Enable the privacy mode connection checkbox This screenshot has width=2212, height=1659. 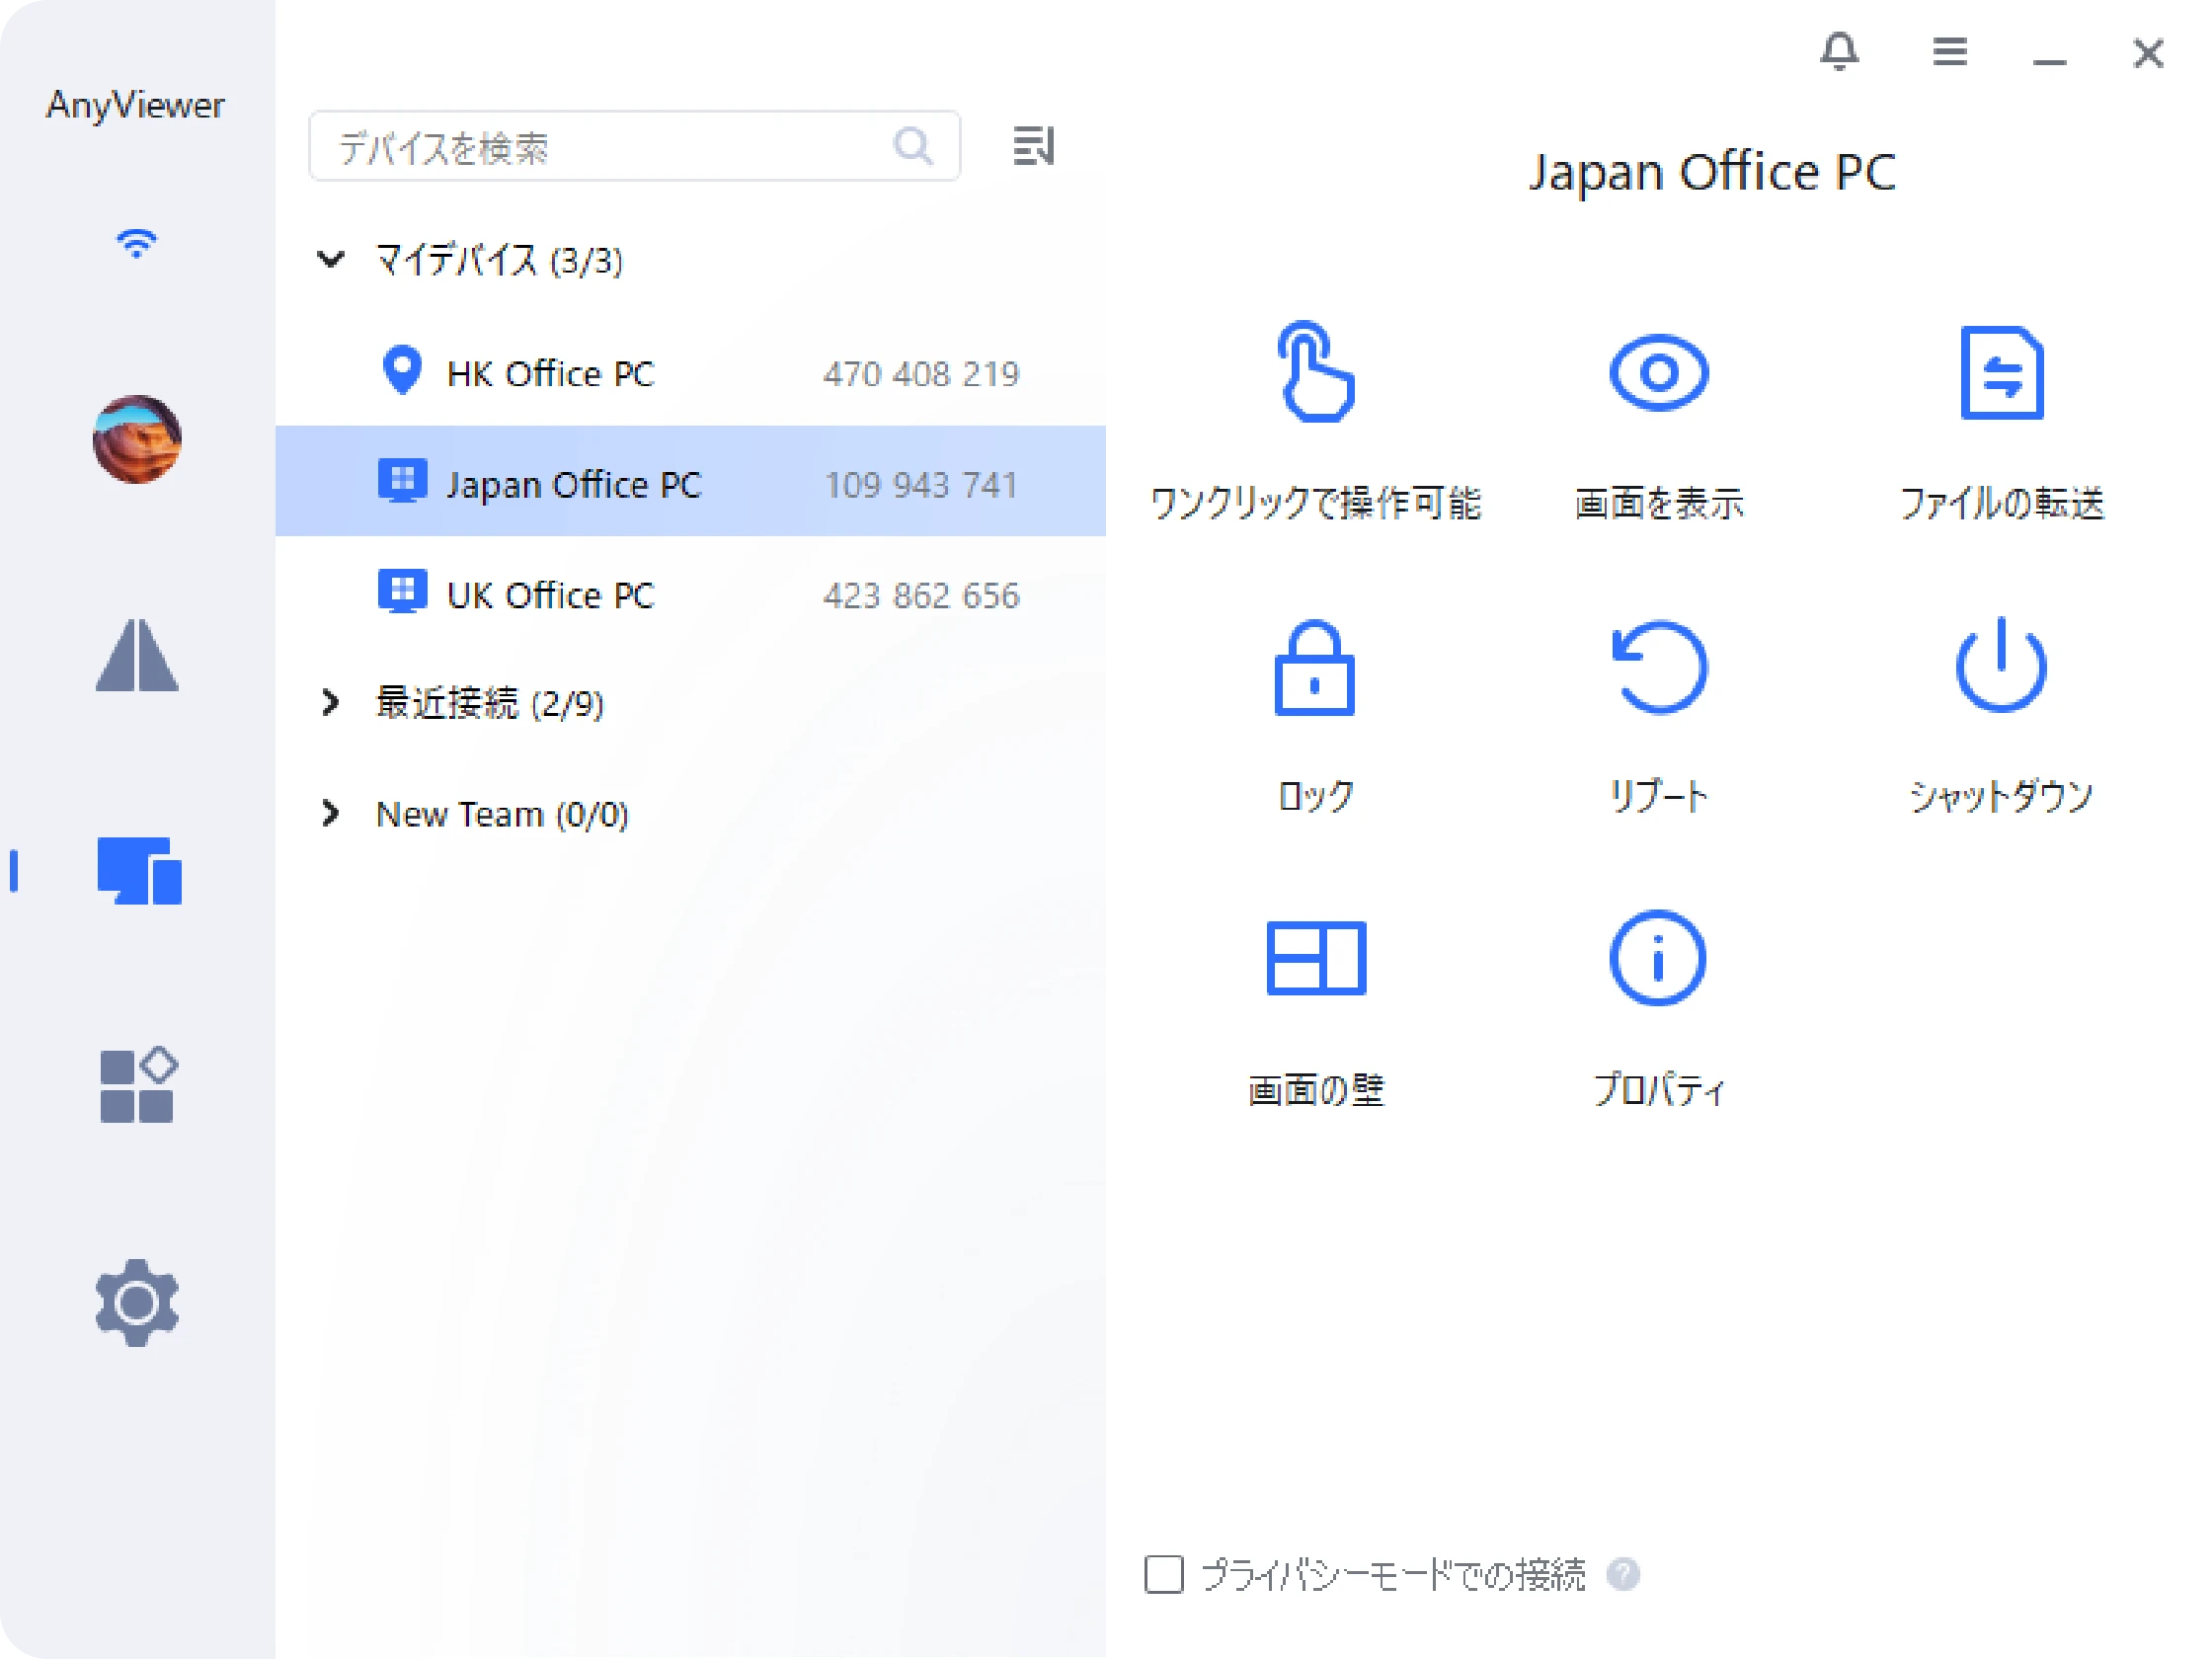tap(1164, 1574)
